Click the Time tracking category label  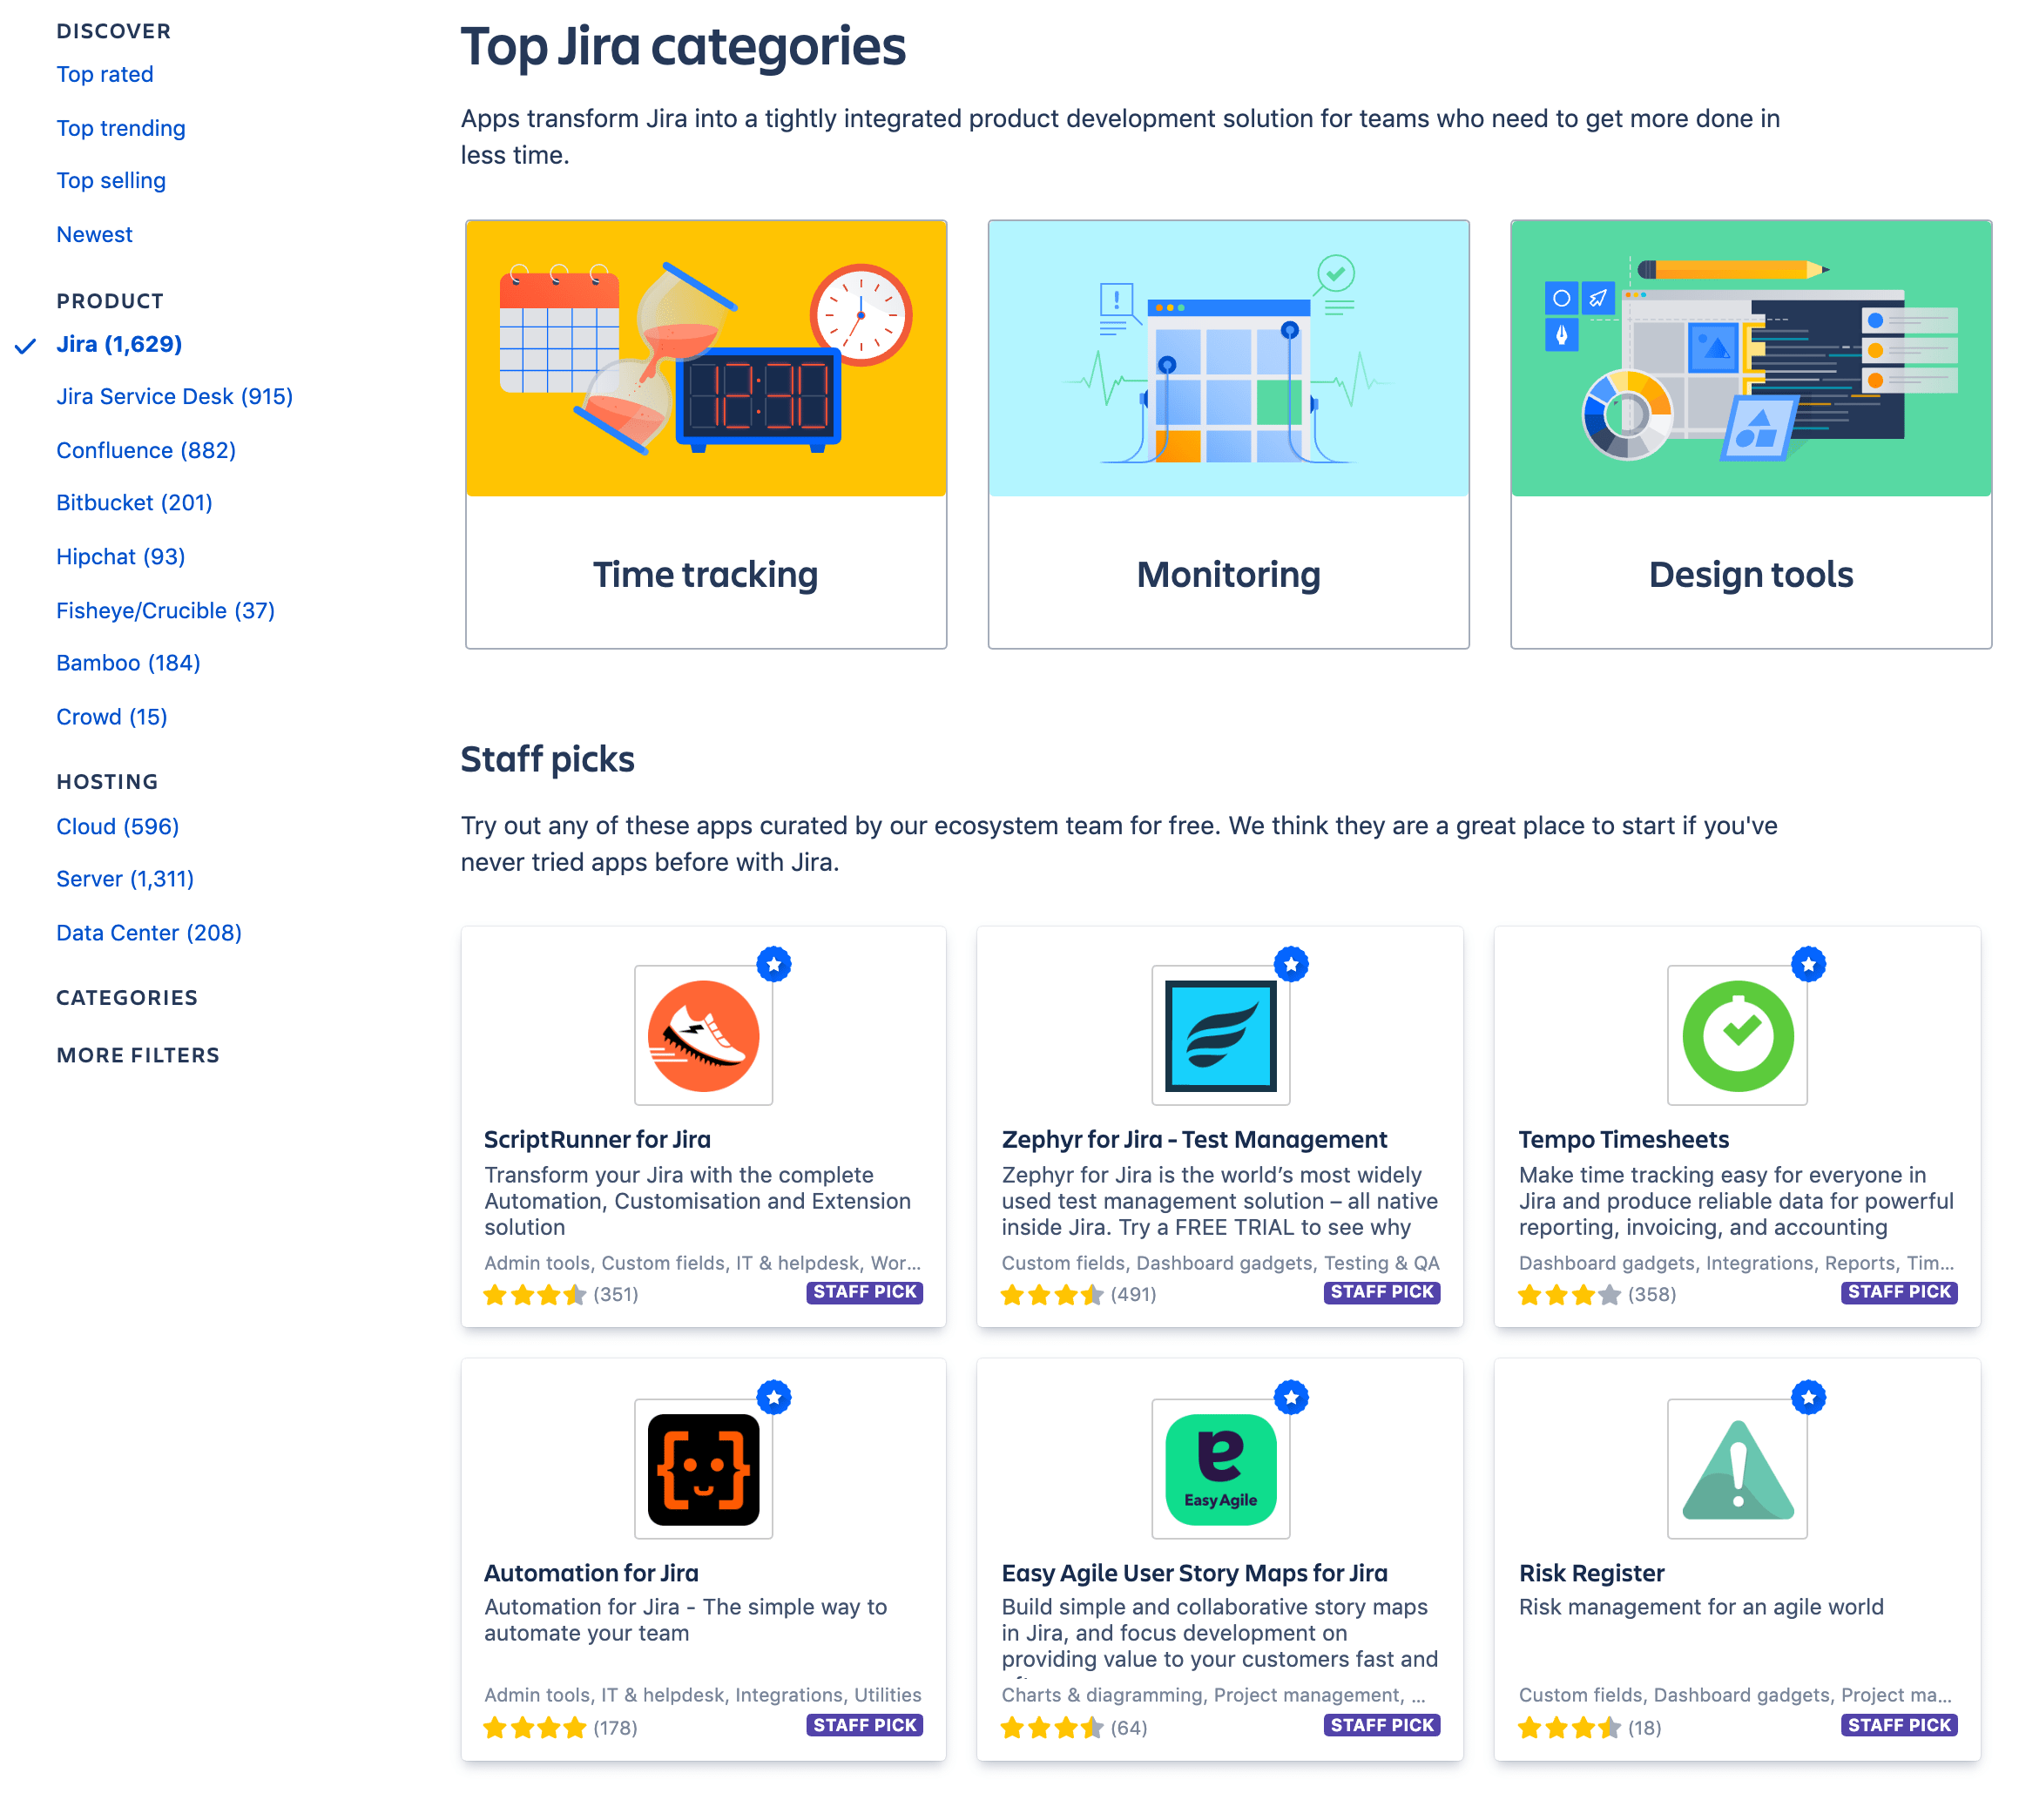(705, 575)
